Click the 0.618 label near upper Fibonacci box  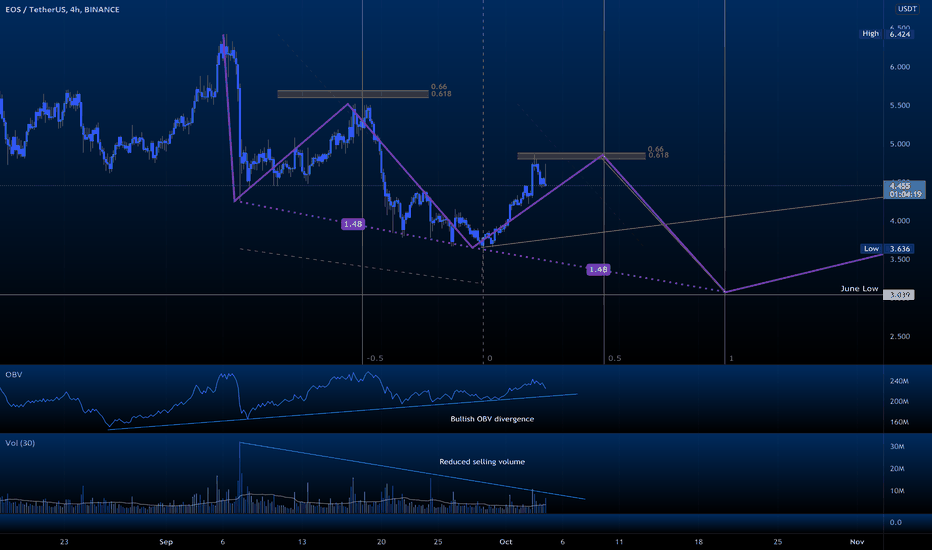coord(441,94)
